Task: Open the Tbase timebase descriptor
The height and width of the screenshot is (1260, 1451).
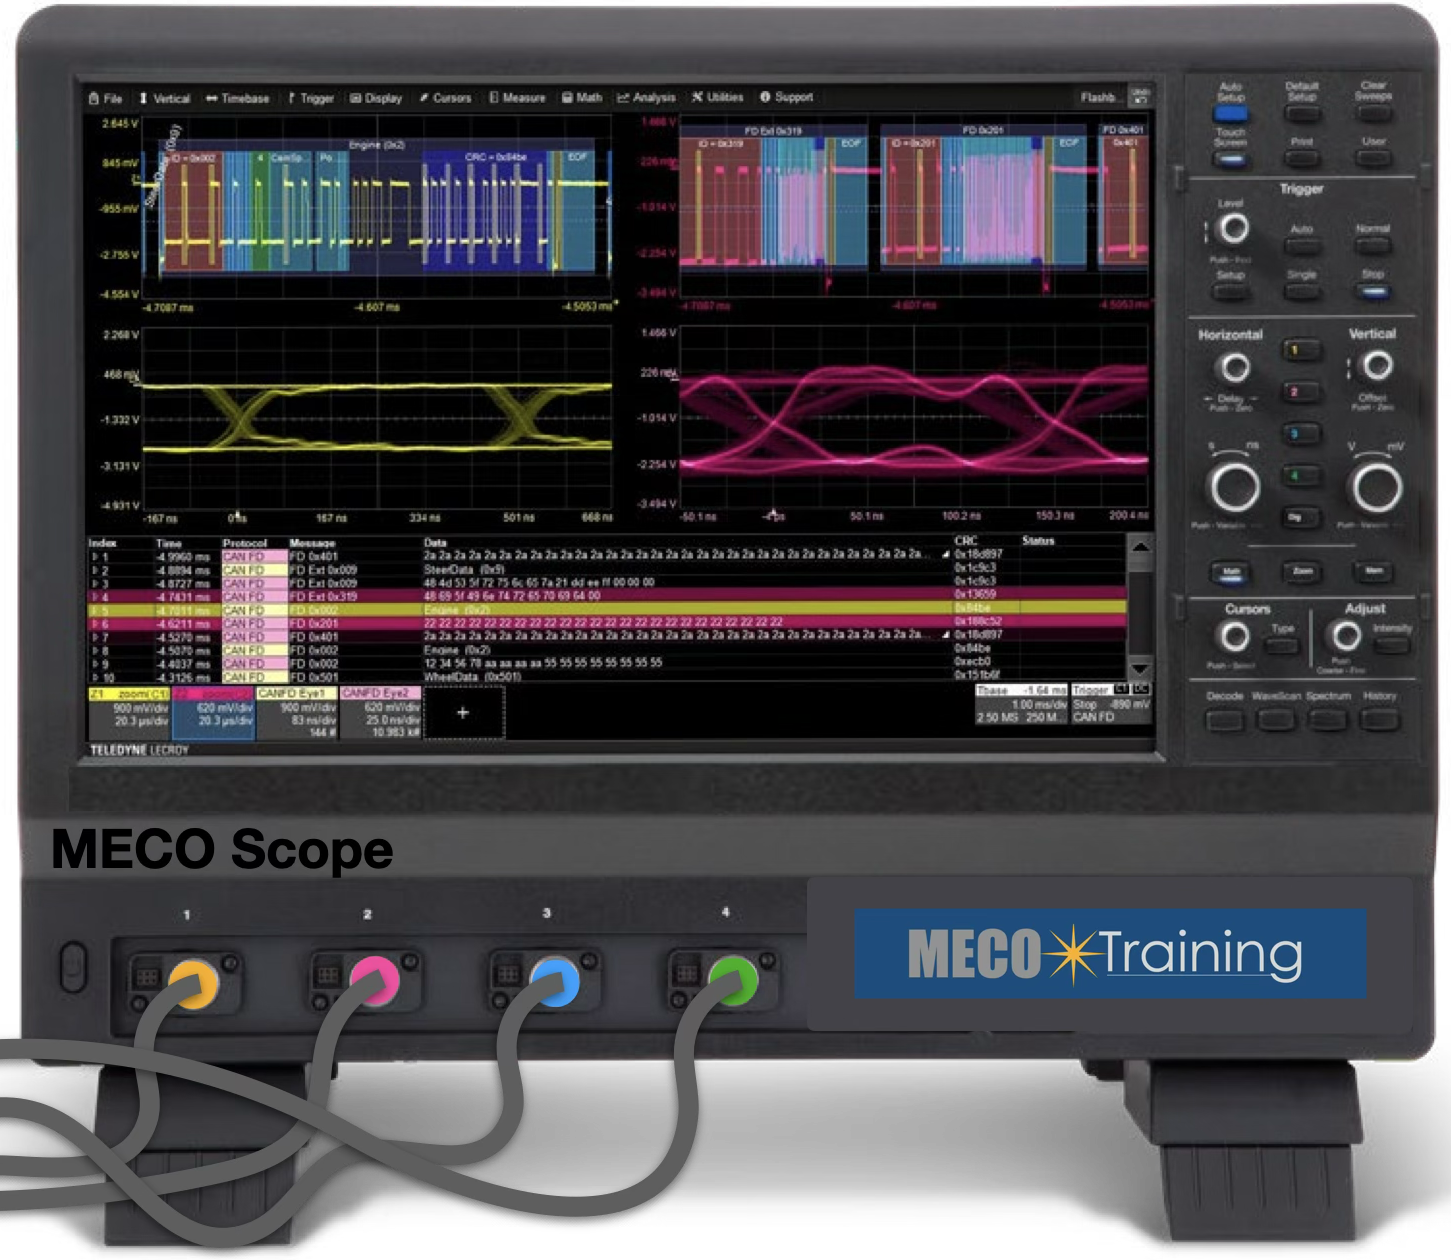Action: 1021,704
